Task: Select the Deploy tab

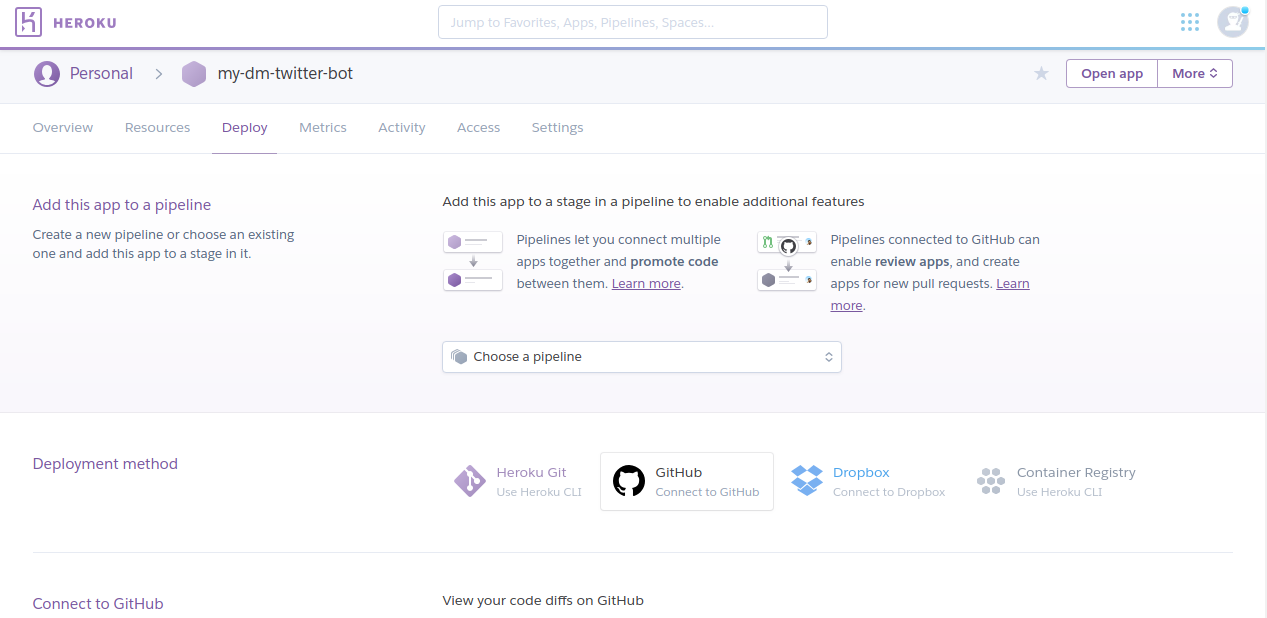Action: 244,128
